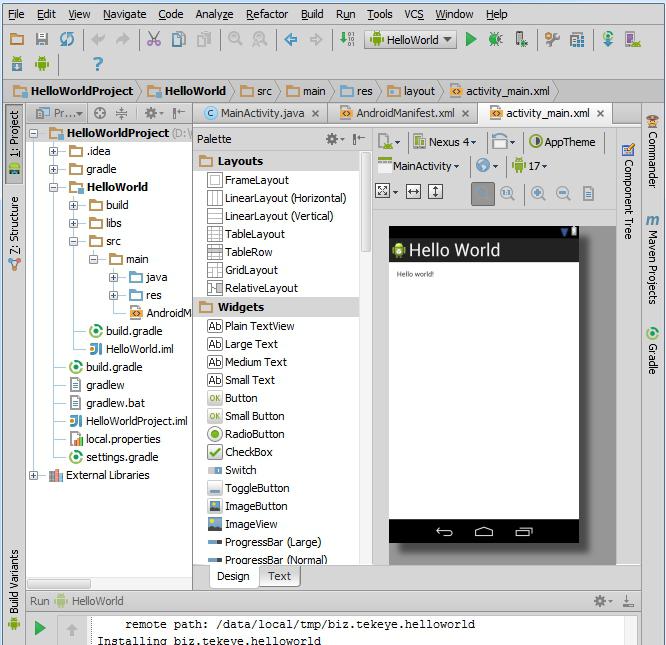Click the Project panel horizontal scrollbar
Image resolution: width=666 pixels, height=645 pixels.
[59, 583]
